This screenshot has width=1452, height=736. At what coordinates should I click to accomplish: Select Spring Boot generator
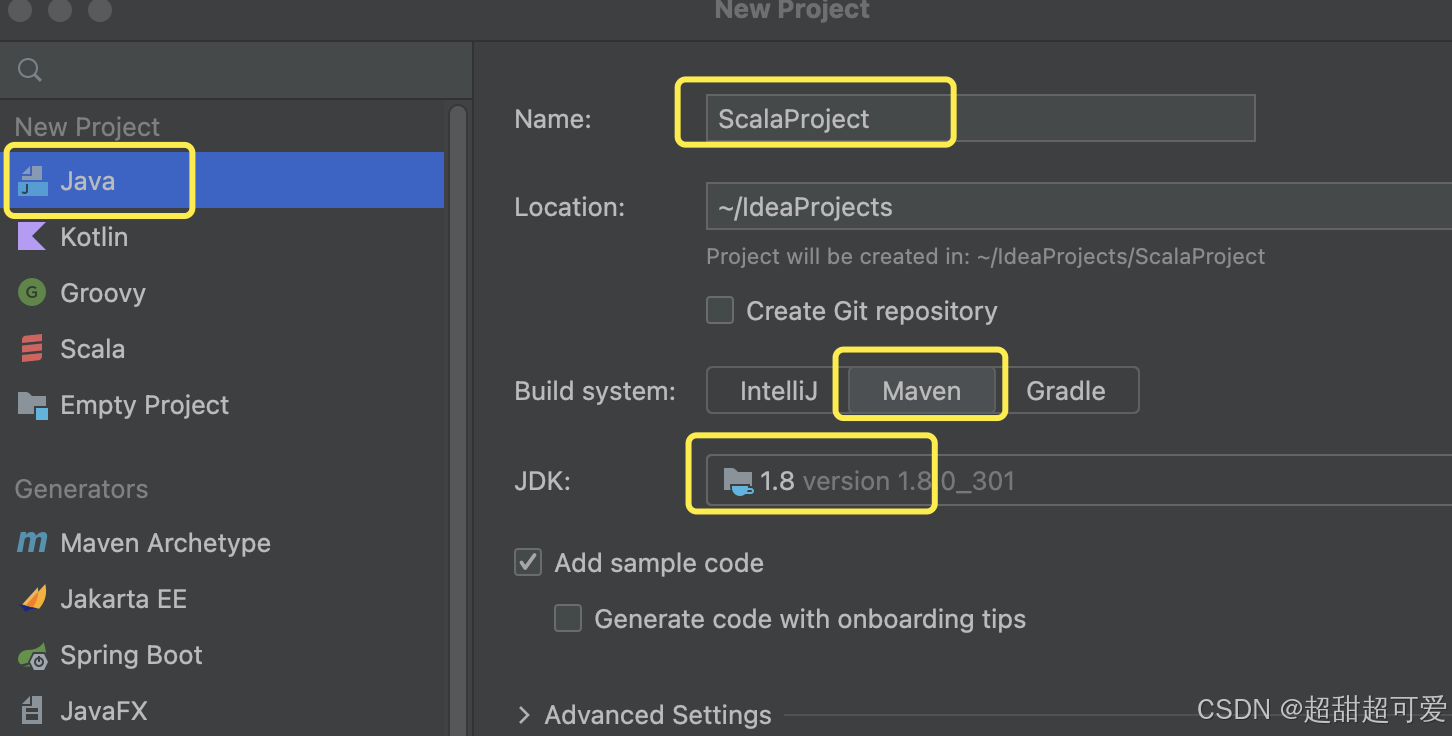[224, 655]
